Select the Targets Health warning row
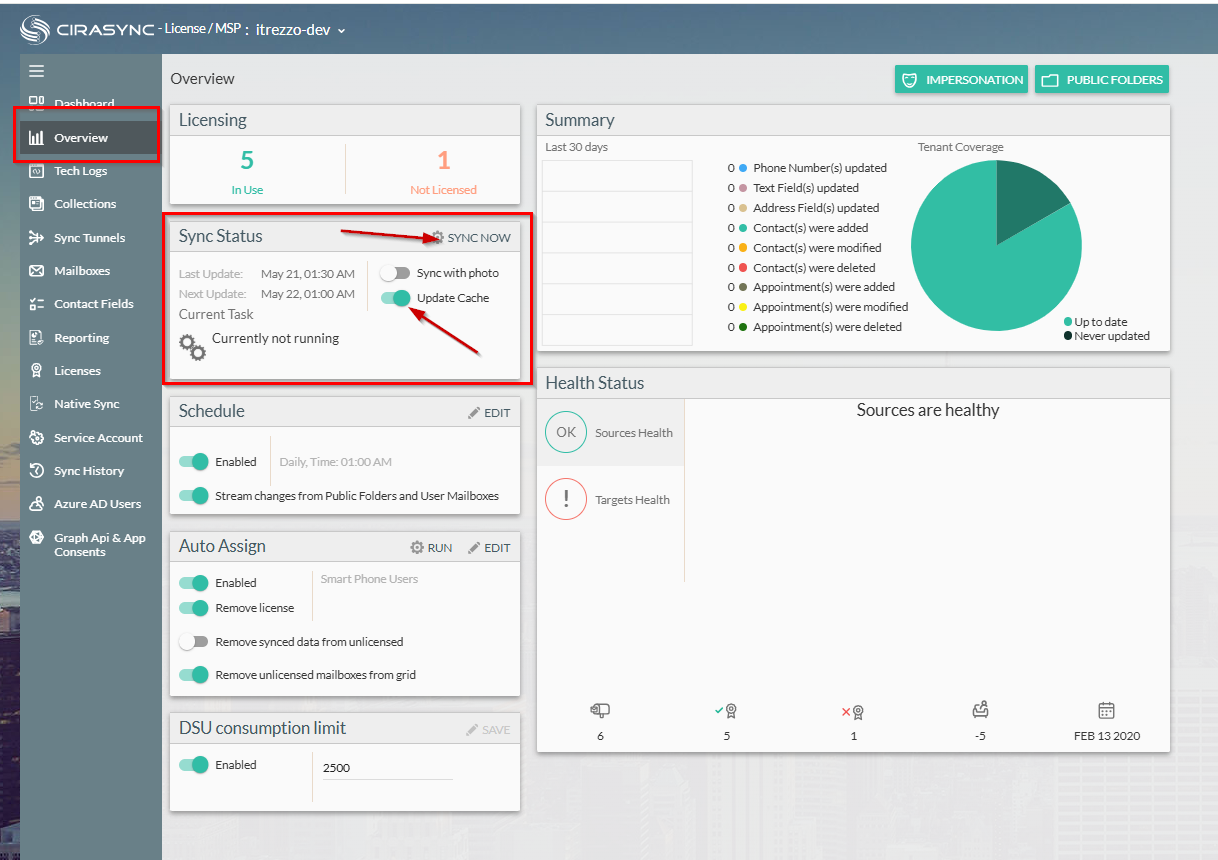 (611, 500)
